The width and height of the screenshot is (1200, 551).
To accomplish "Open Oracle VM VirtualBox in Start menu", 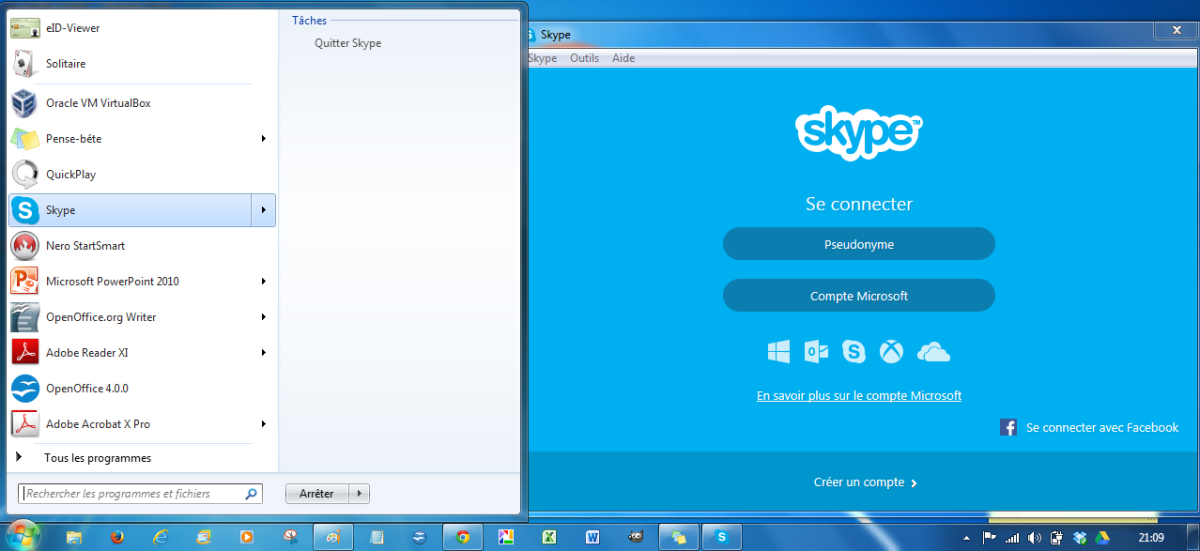I will tap(141, 103).
